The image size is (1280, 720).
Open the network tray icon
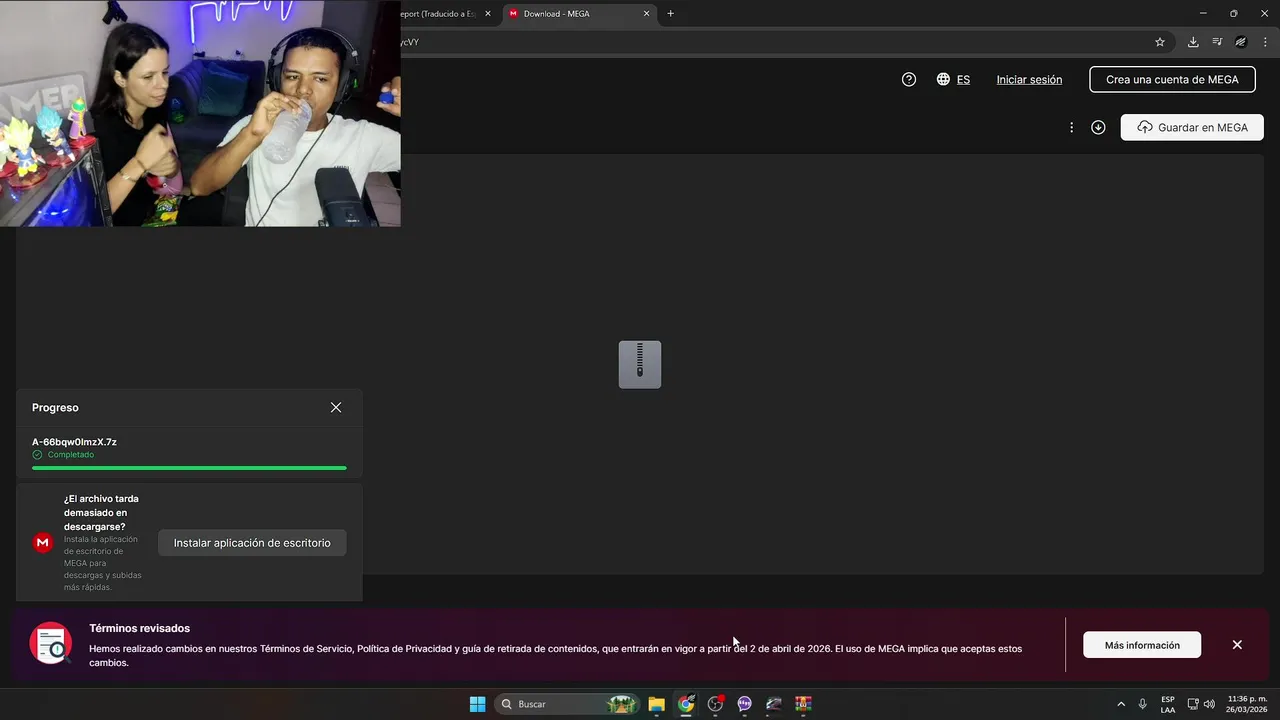(1193, 704)
